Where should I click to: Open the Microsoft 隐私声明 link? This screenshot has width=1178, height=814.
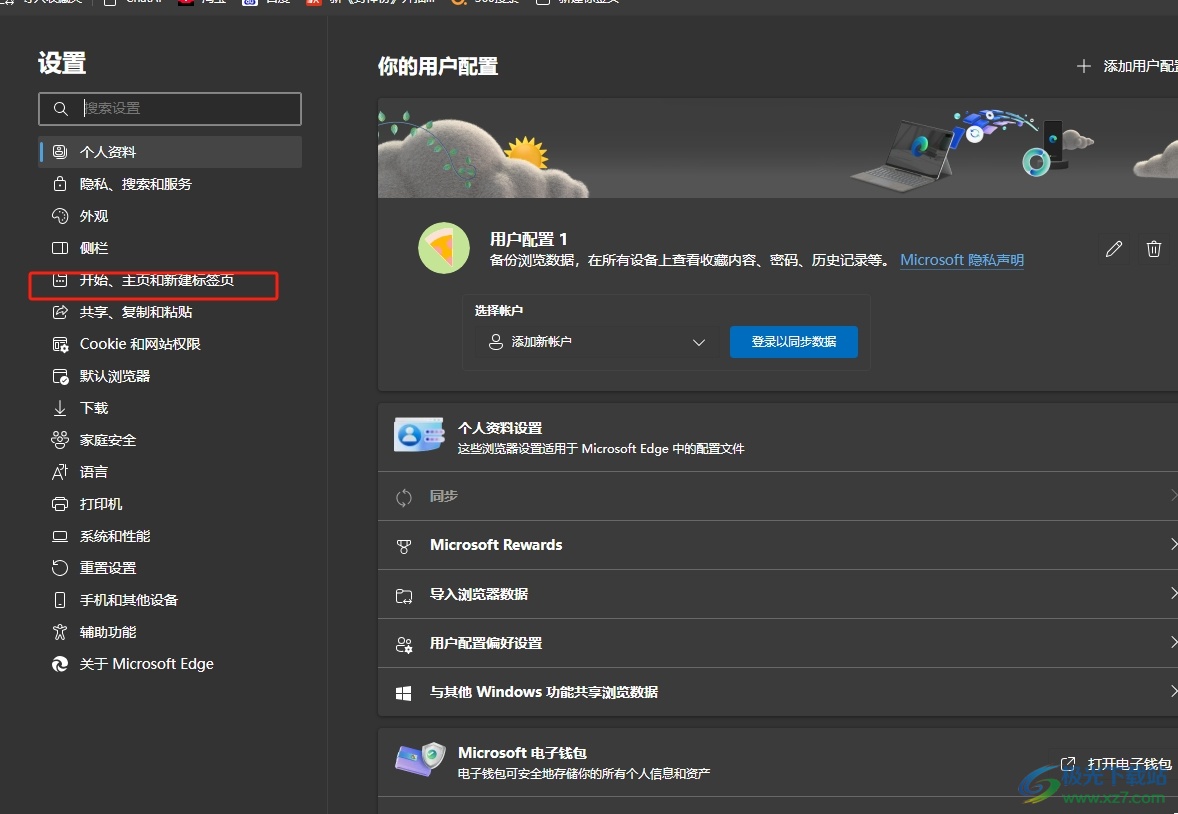(x=962, y=260)
